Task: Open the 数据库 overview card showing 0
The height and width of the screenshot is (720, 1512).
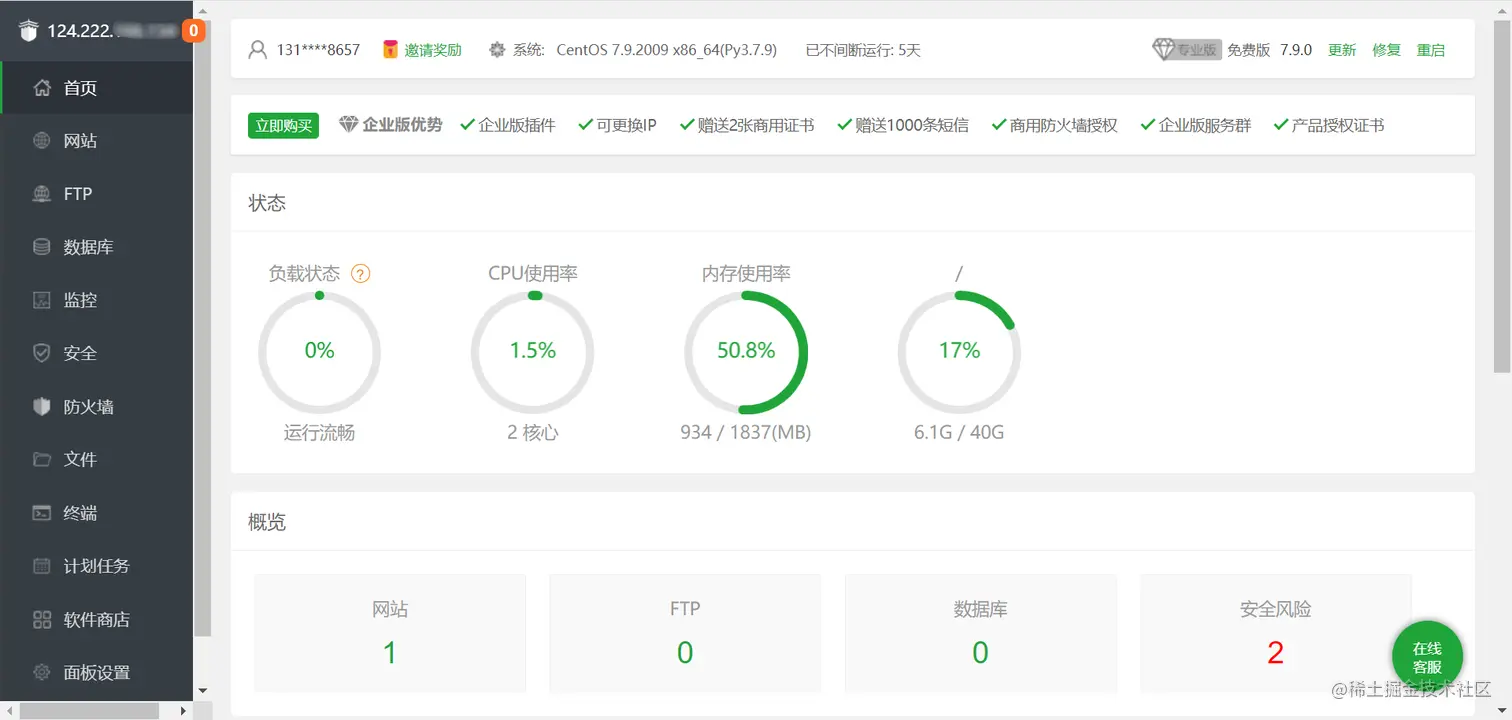Action: (980, 633)
